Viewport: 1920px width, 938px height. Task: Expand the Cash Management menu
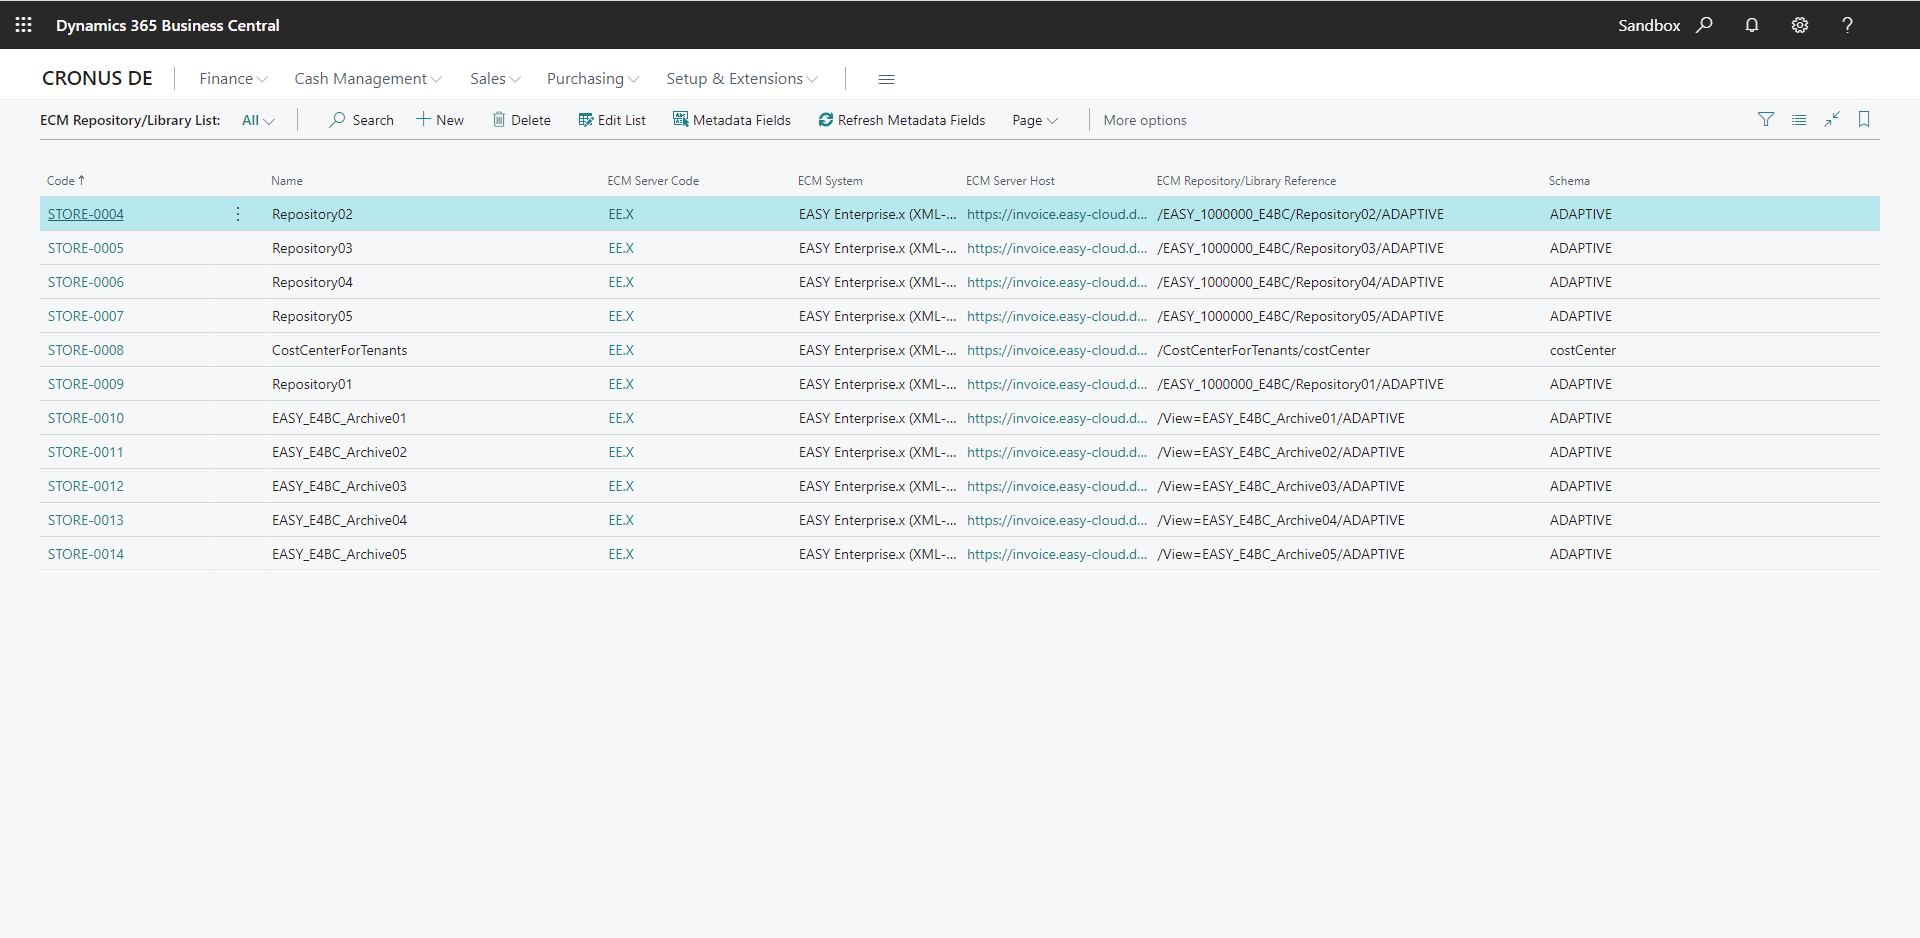[x=367, y=79]
